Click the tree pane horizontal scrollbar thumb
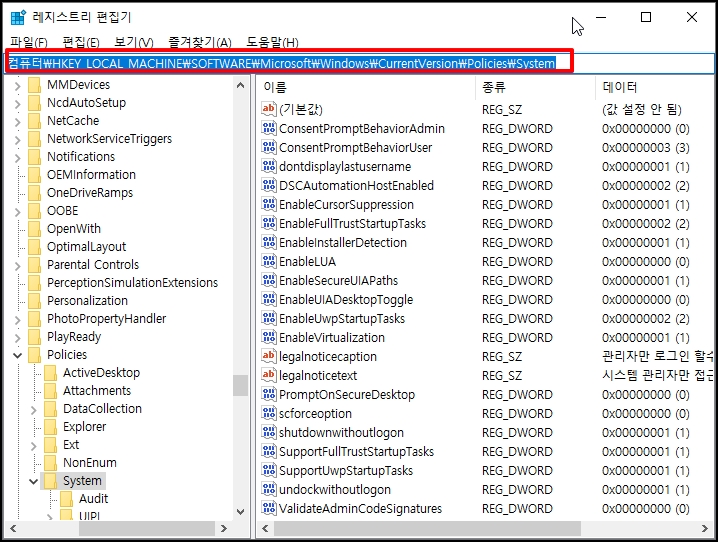 pyautogui.click(x=147, y=528)
